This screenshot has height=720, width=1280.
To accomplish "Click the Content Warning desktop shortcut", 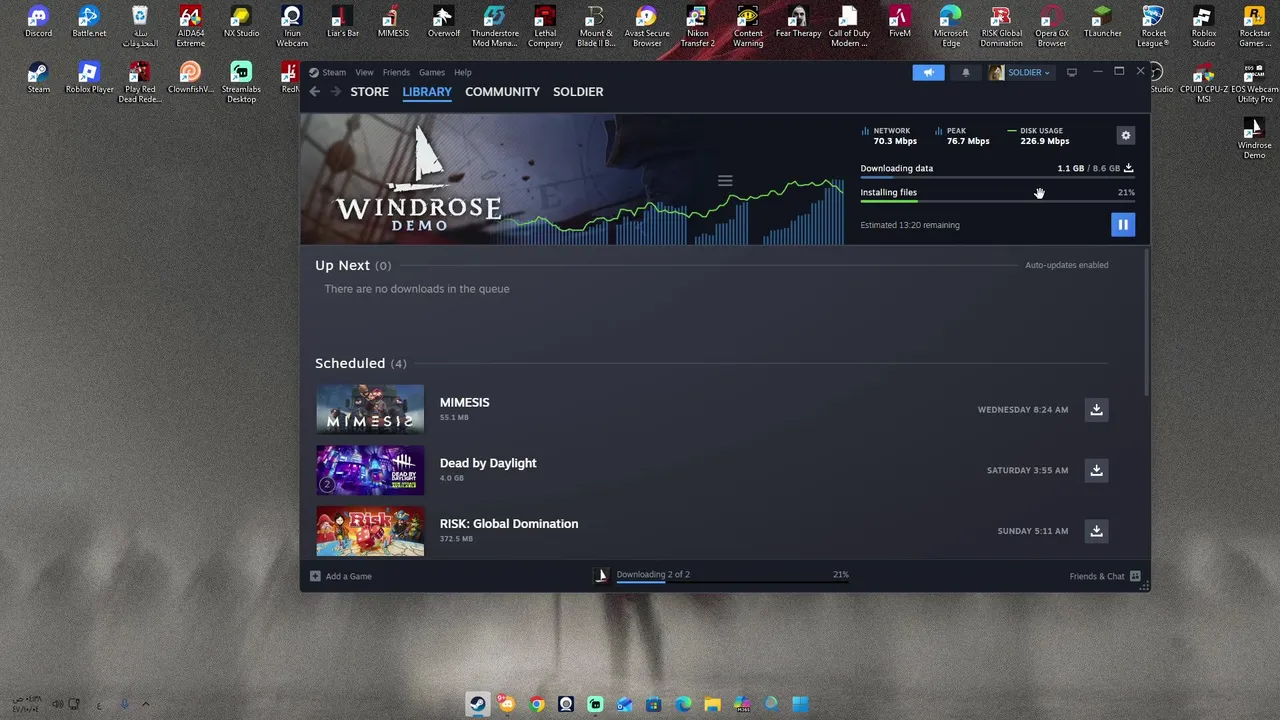I will 748,26.
